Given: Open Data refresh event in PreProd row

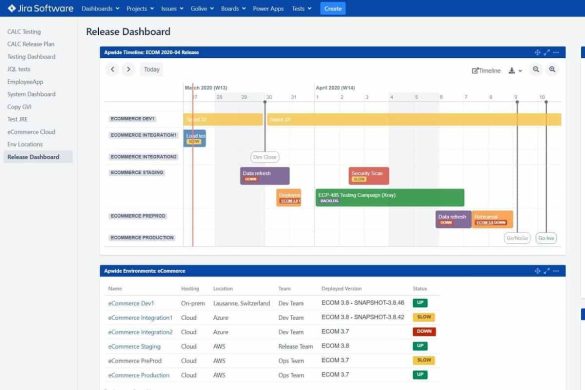Looking at the screenshot, I should 453,219.
